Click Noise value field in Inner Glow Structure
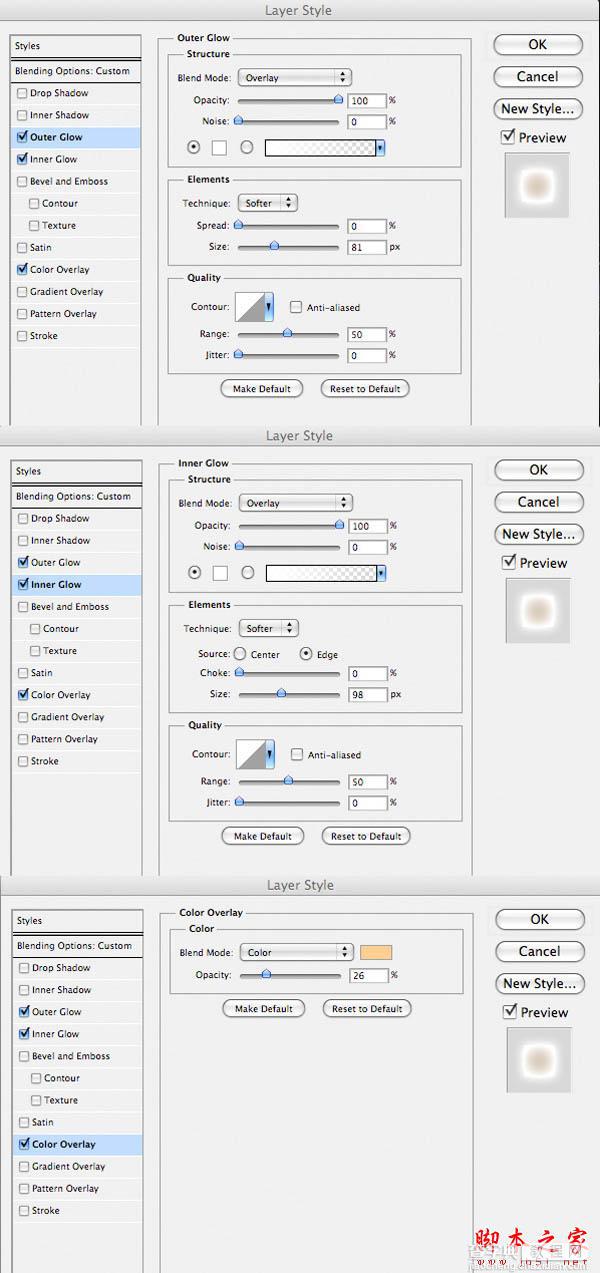The image size is (600, 1273). point(369,547)
